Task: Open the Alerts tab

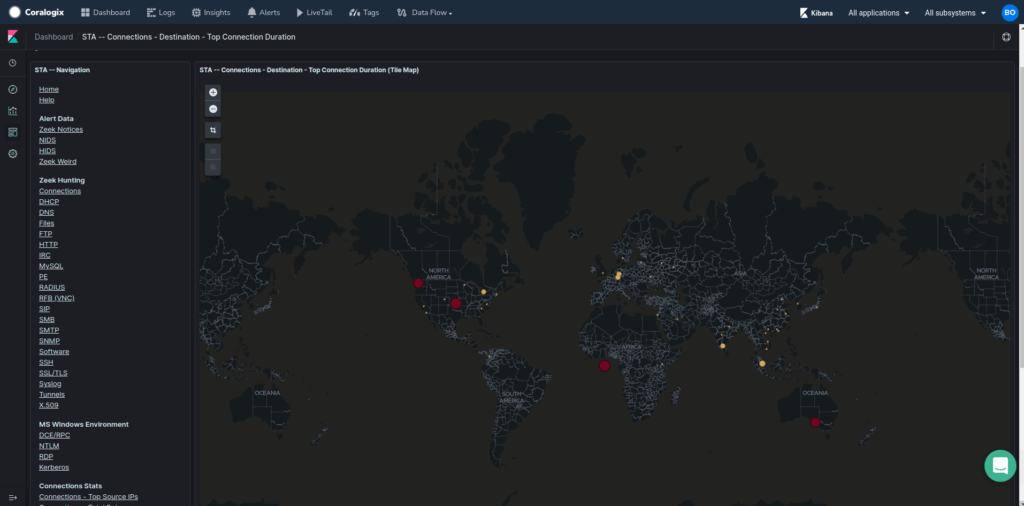Action: 264,12
